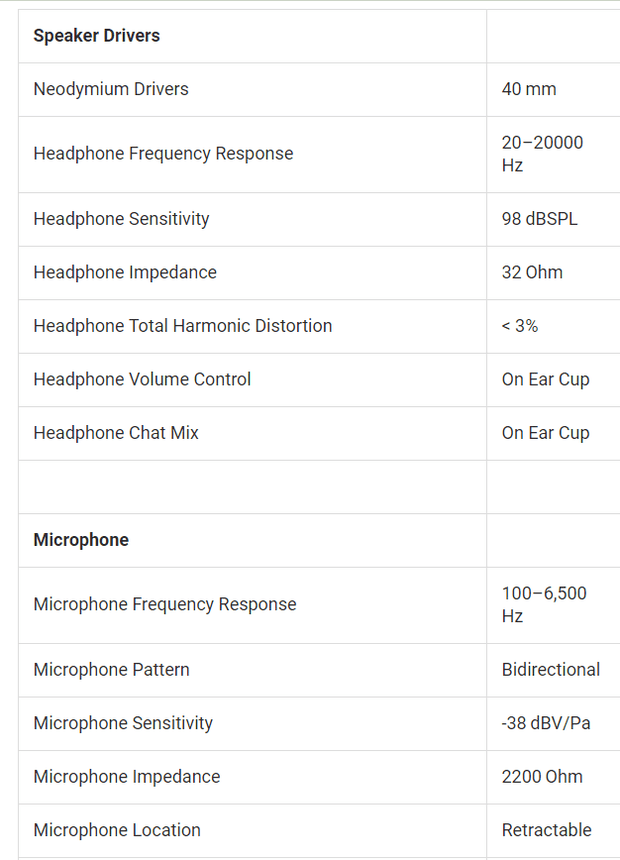Click the Microphone section heading

click(81, 540)
